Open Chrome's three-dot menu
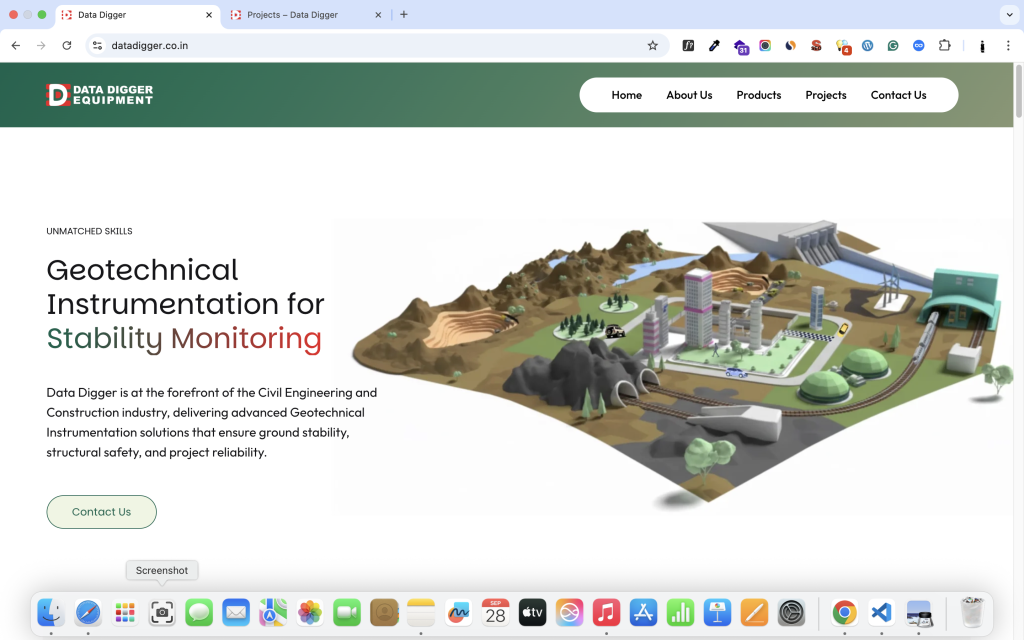Image resolution: width=1024 pixels, height=640 pixels. pos(1007,45)
